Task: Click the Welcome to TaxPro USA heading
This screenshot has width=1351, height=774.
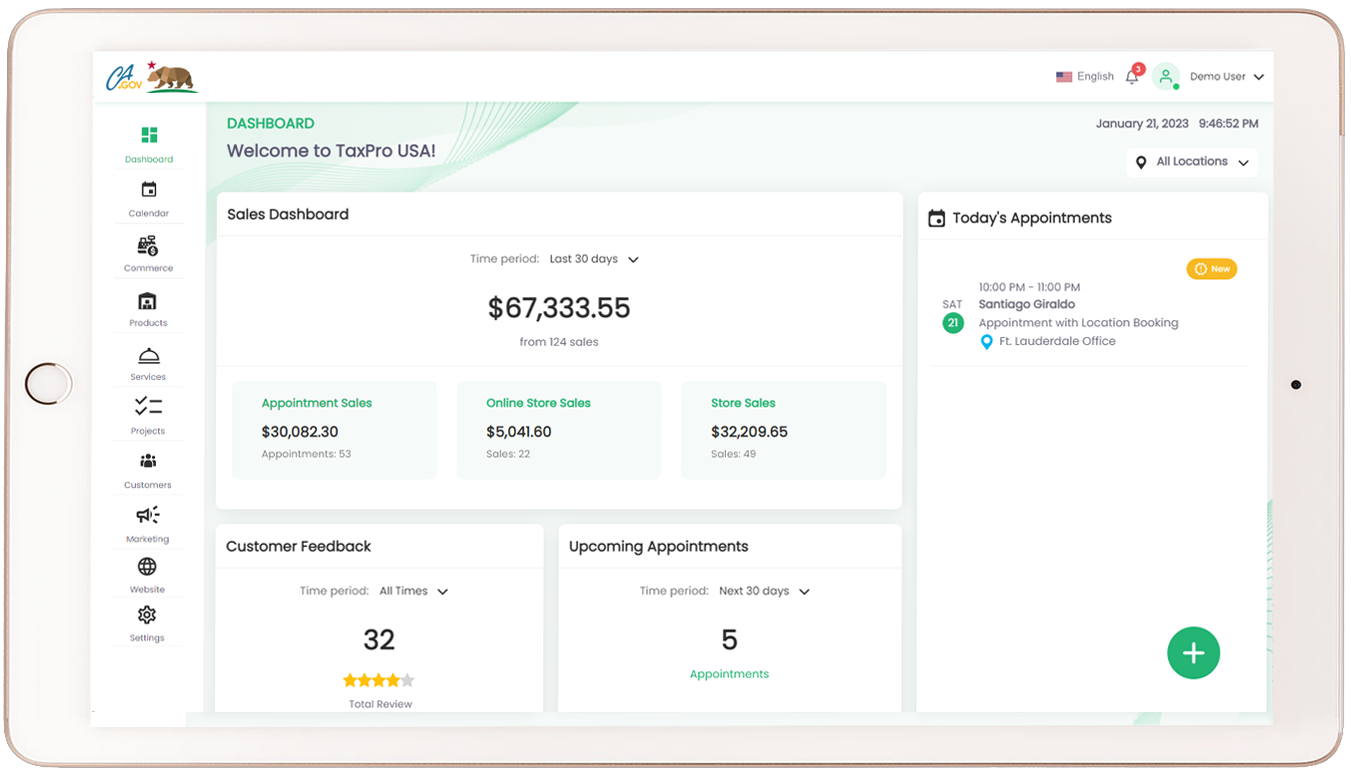Action: [x=331, y=151]
